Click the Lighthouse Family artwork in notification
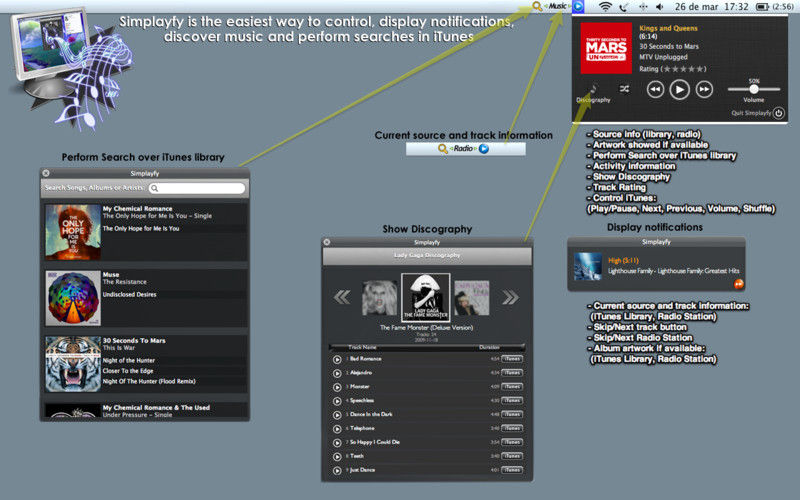The image size is (800, 500). [x=588, y=266]
